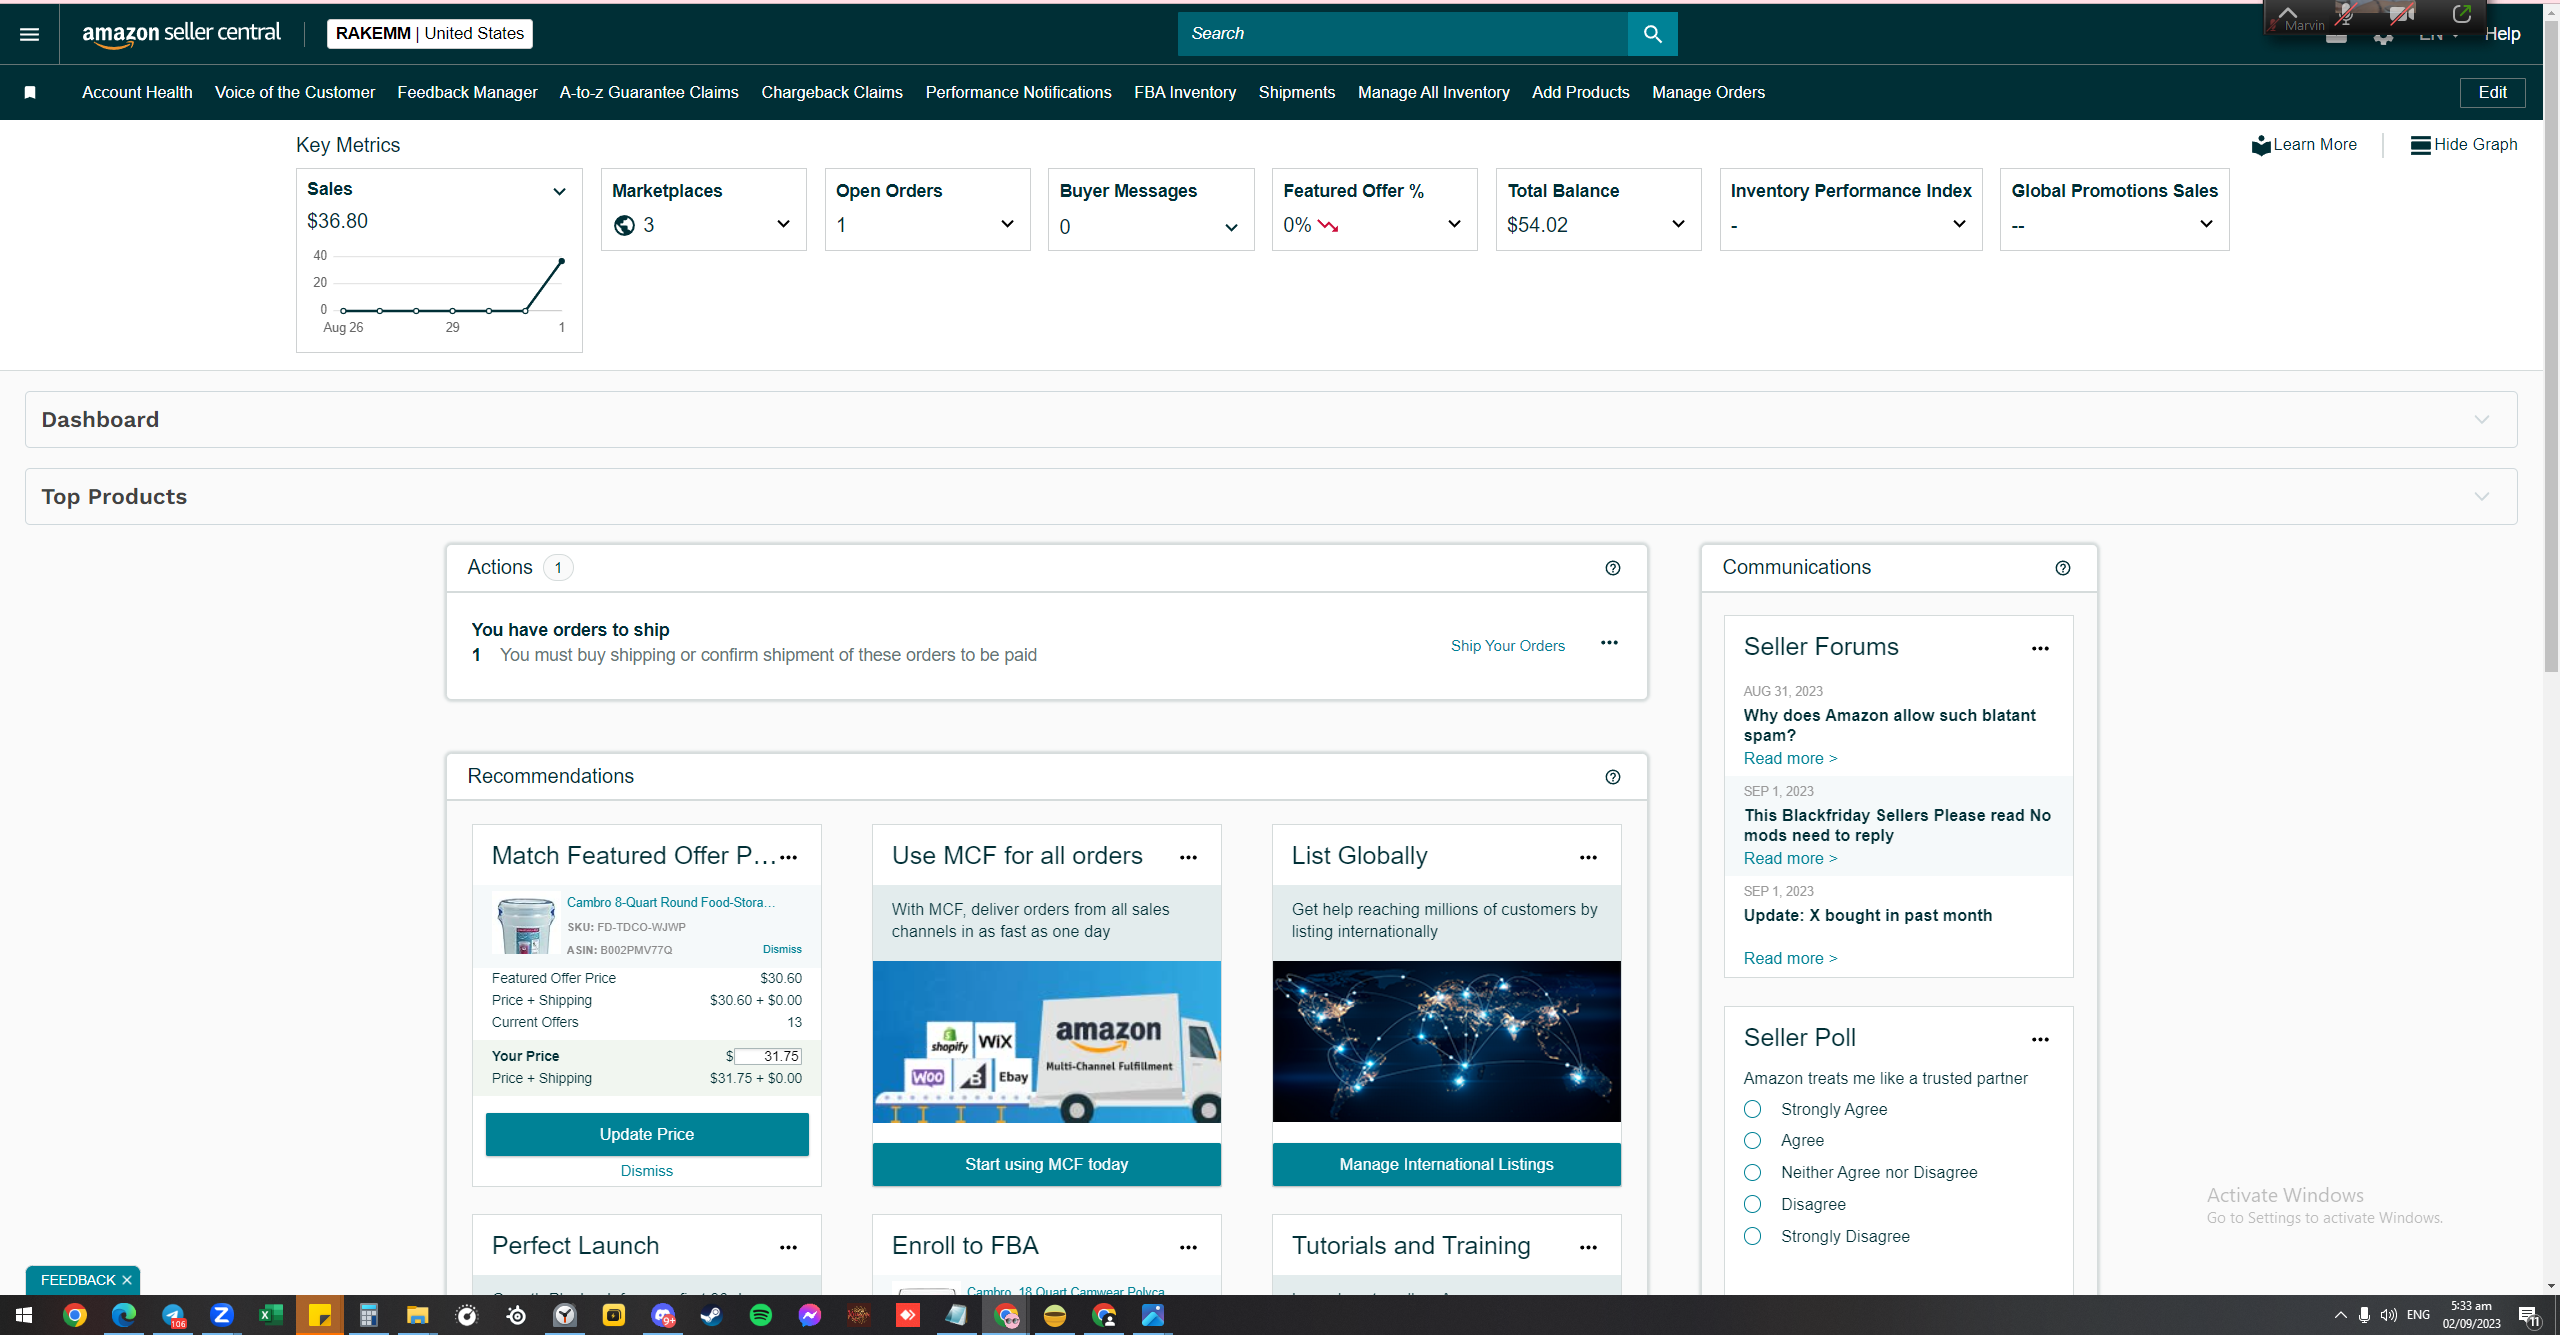Select the Agree poll option
The height and width of the screenshot is (1335, 2560).
click(x=1752, y=1141)
